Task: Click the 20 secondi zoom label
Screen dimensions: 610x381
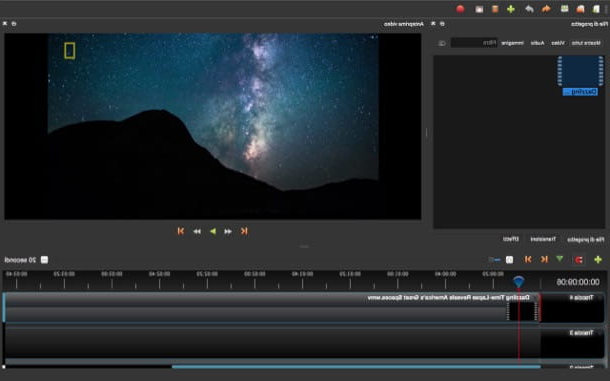Action: pos(20,260)
